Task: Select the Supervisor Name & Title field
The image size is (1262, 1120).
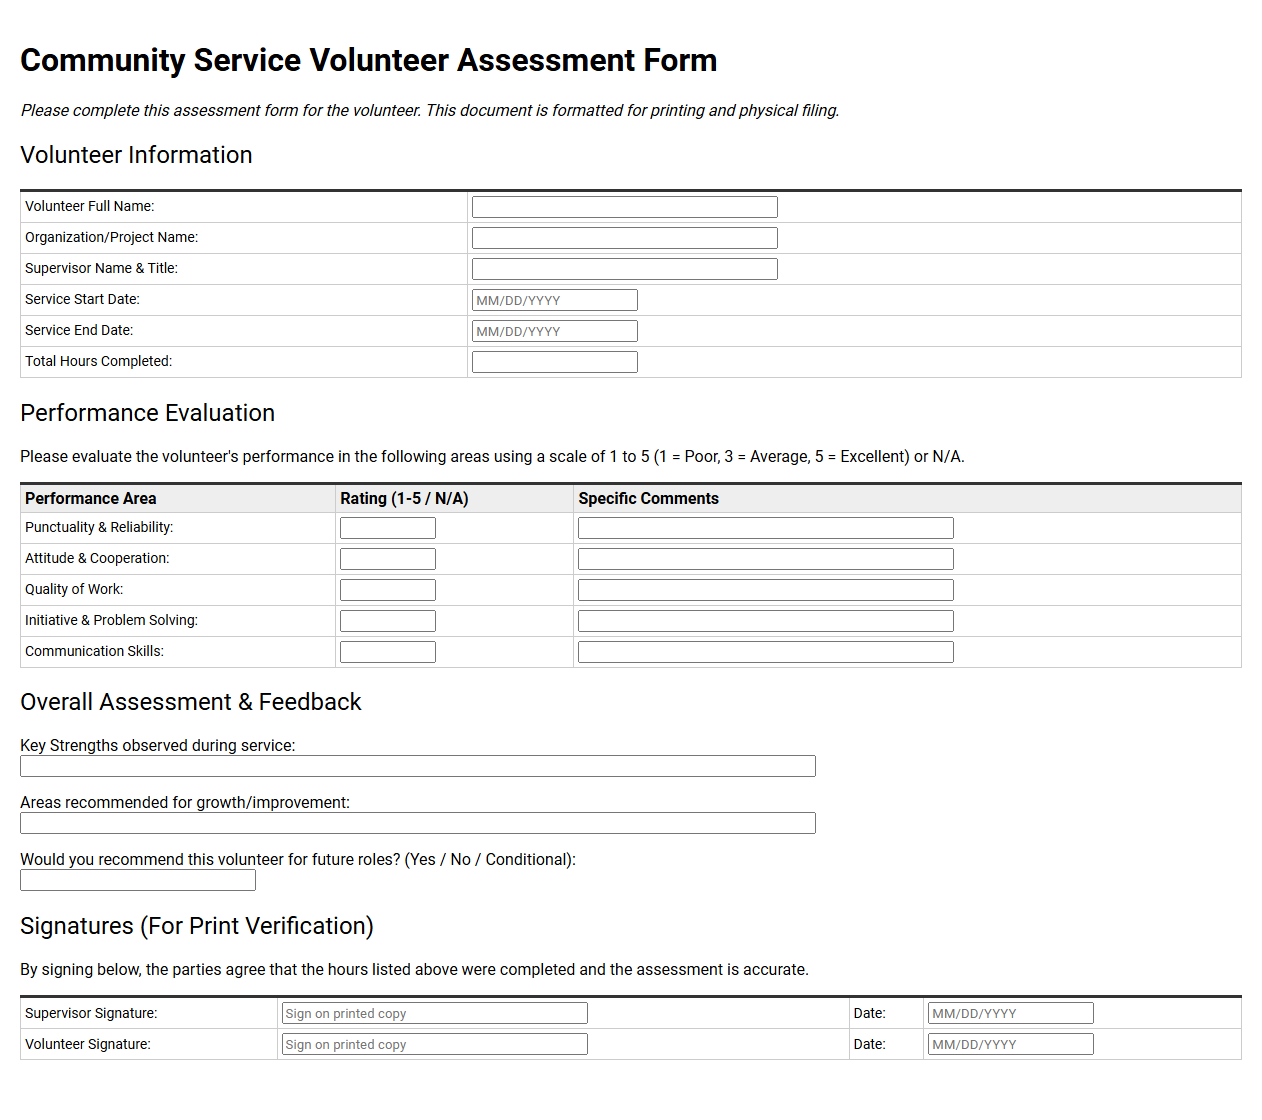Action: [624, 269]
